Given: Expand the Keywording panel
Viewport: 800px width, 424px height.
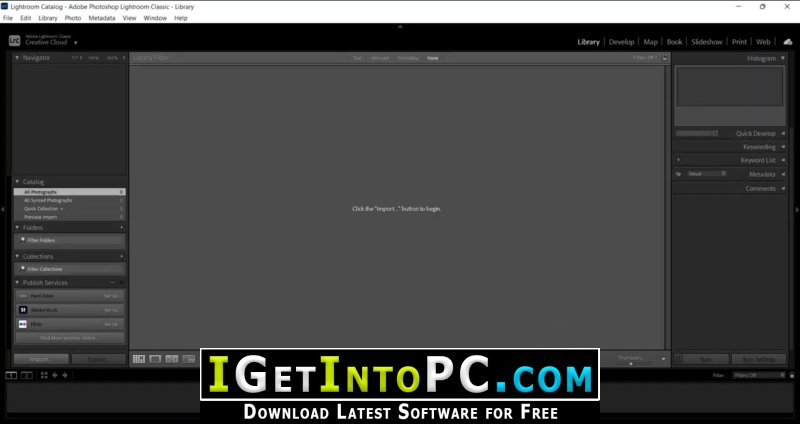Looking at the screenshot, I should [783, 147].
